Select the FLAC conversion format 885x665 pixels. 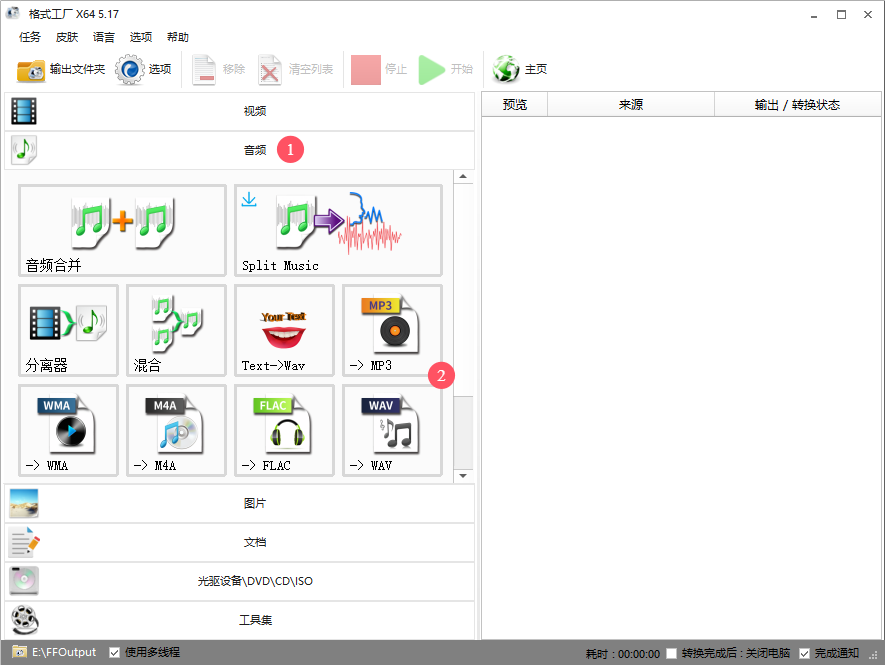[284, 430]
